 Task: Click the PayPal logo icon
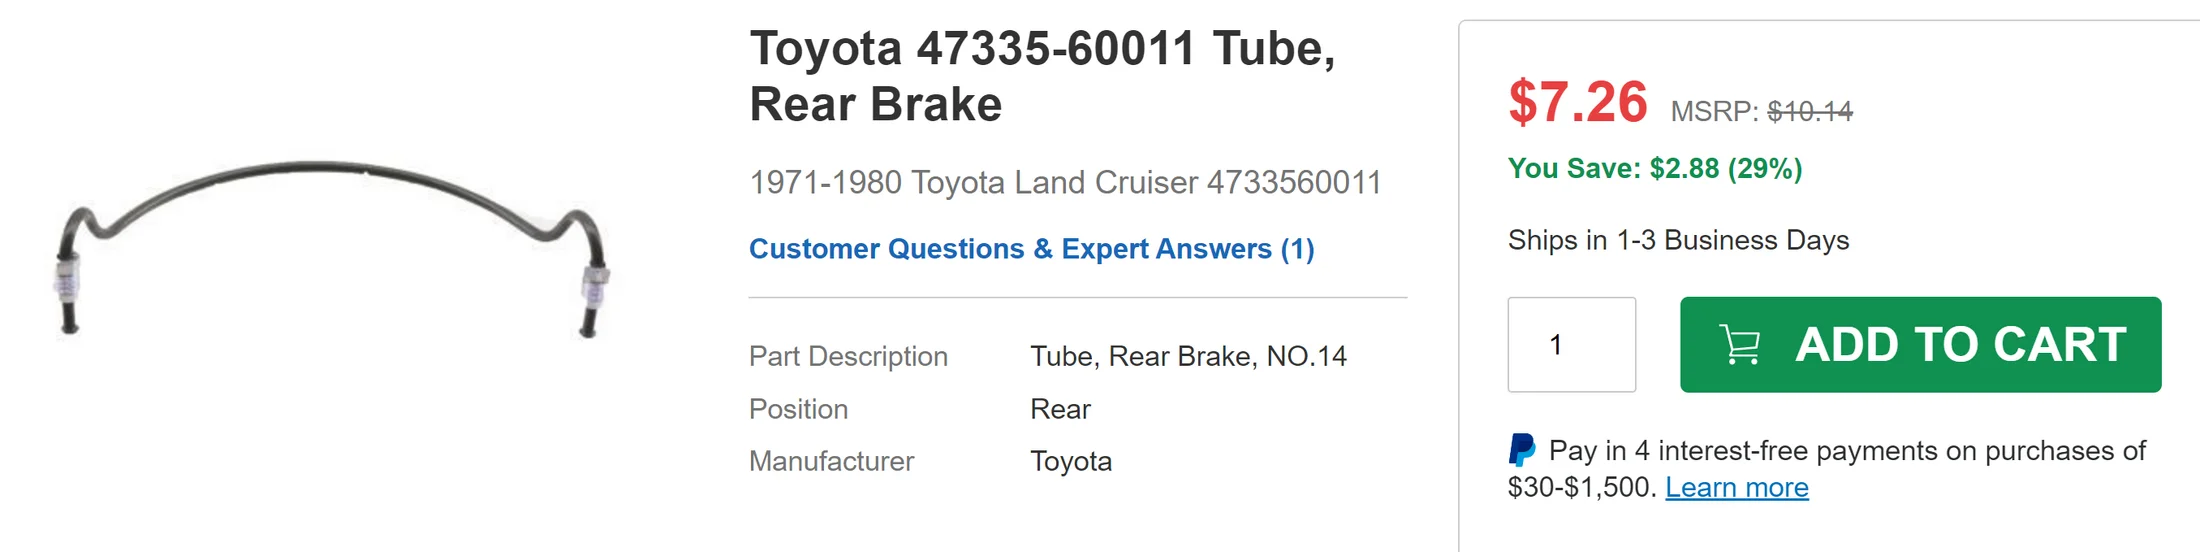click(x=1521, y=450)
